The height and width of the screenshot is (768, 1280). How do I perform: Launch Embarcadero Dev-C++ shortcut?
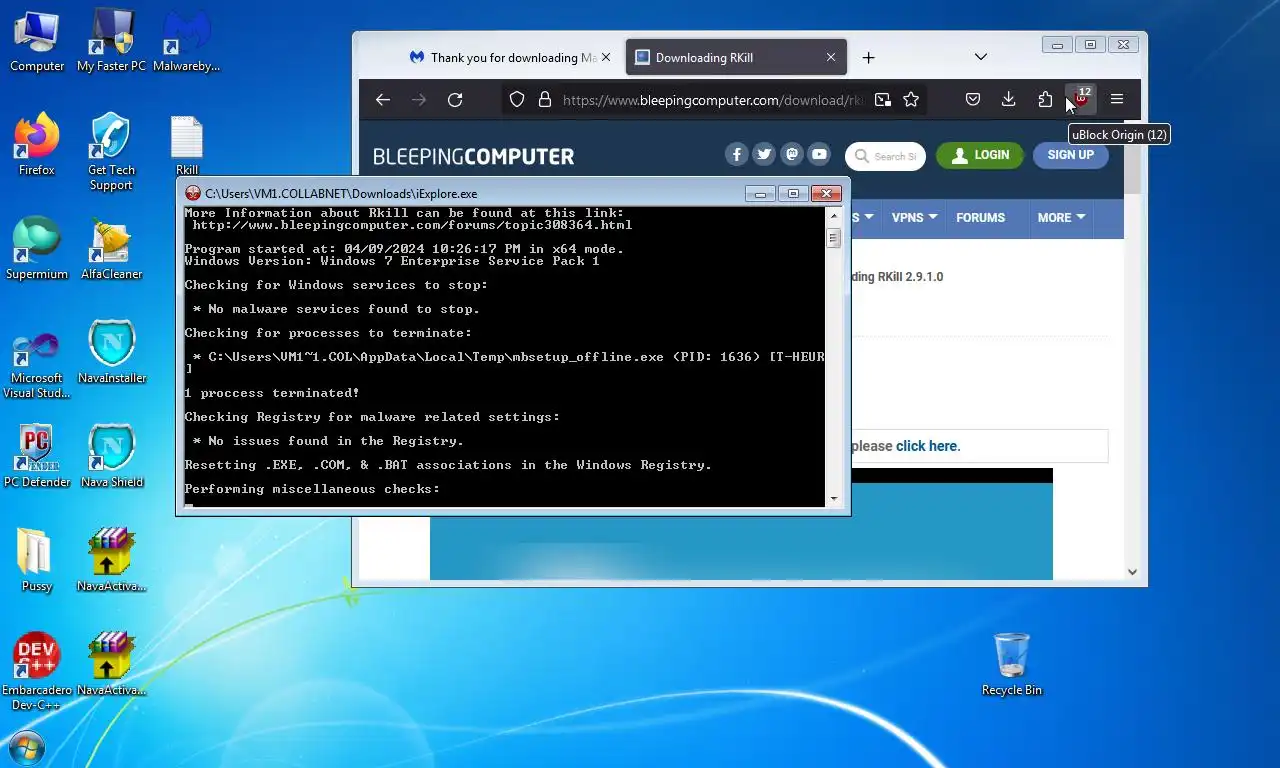pos(37,671)
